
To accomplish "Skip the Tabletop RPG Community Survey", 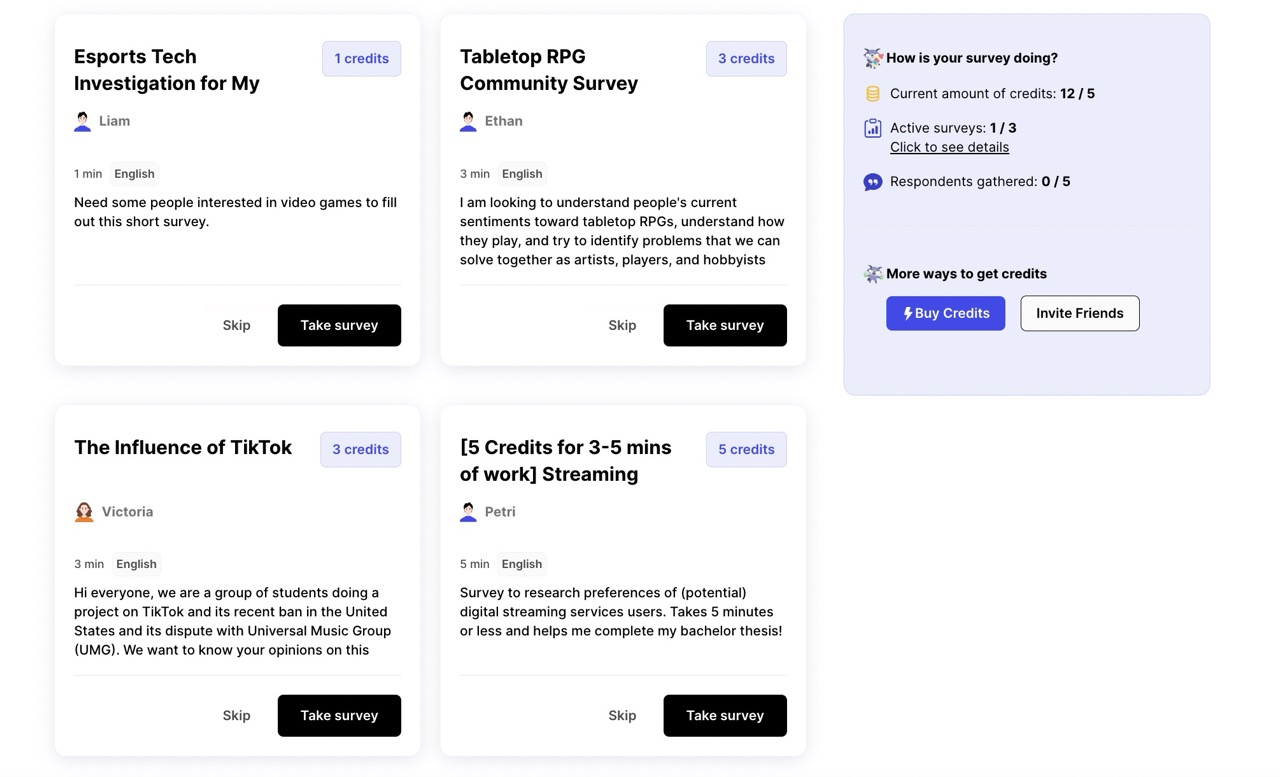I will click(x=622, y=325).
